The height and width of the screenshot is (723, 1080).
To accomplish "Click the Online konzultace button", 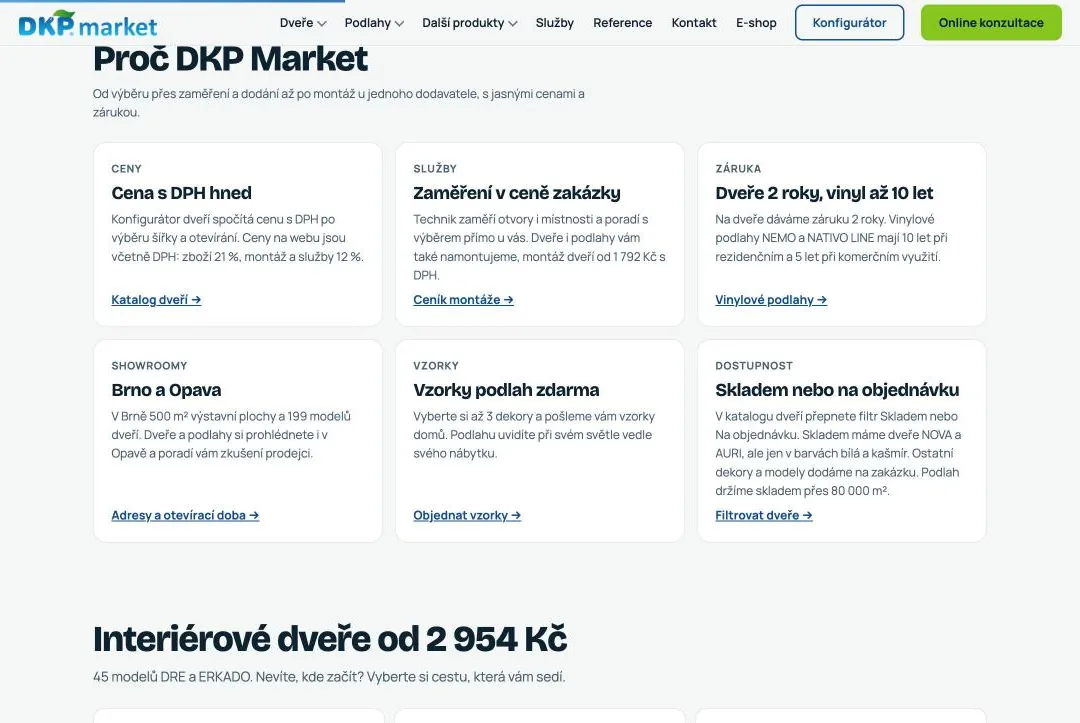I will [991, 23].
